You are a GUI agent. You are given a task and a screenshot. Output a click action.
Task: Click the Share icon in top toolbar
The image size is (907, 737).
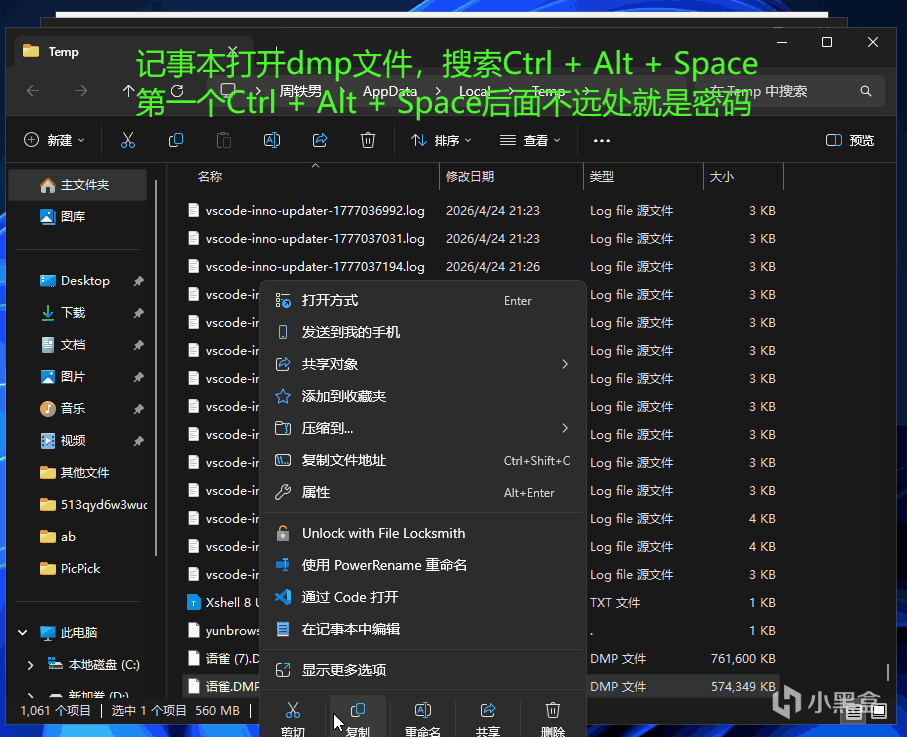[320, 140]
